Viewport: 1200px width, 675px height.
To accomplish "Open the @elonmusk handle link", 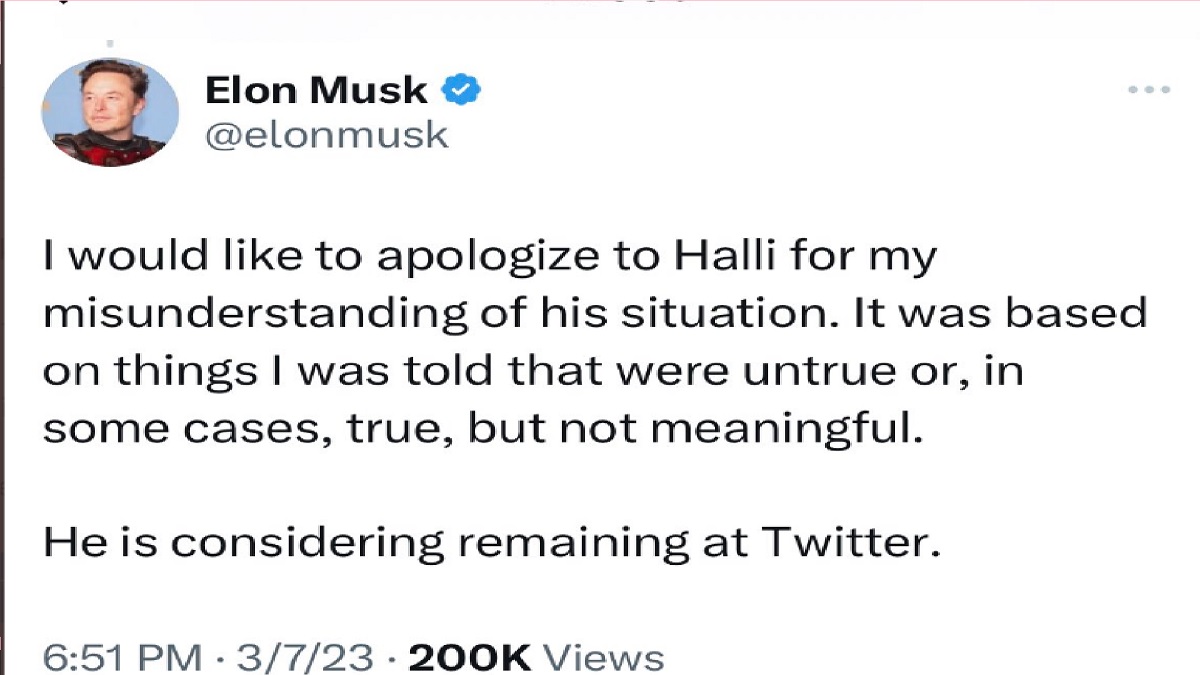I will tap(327, 136).
